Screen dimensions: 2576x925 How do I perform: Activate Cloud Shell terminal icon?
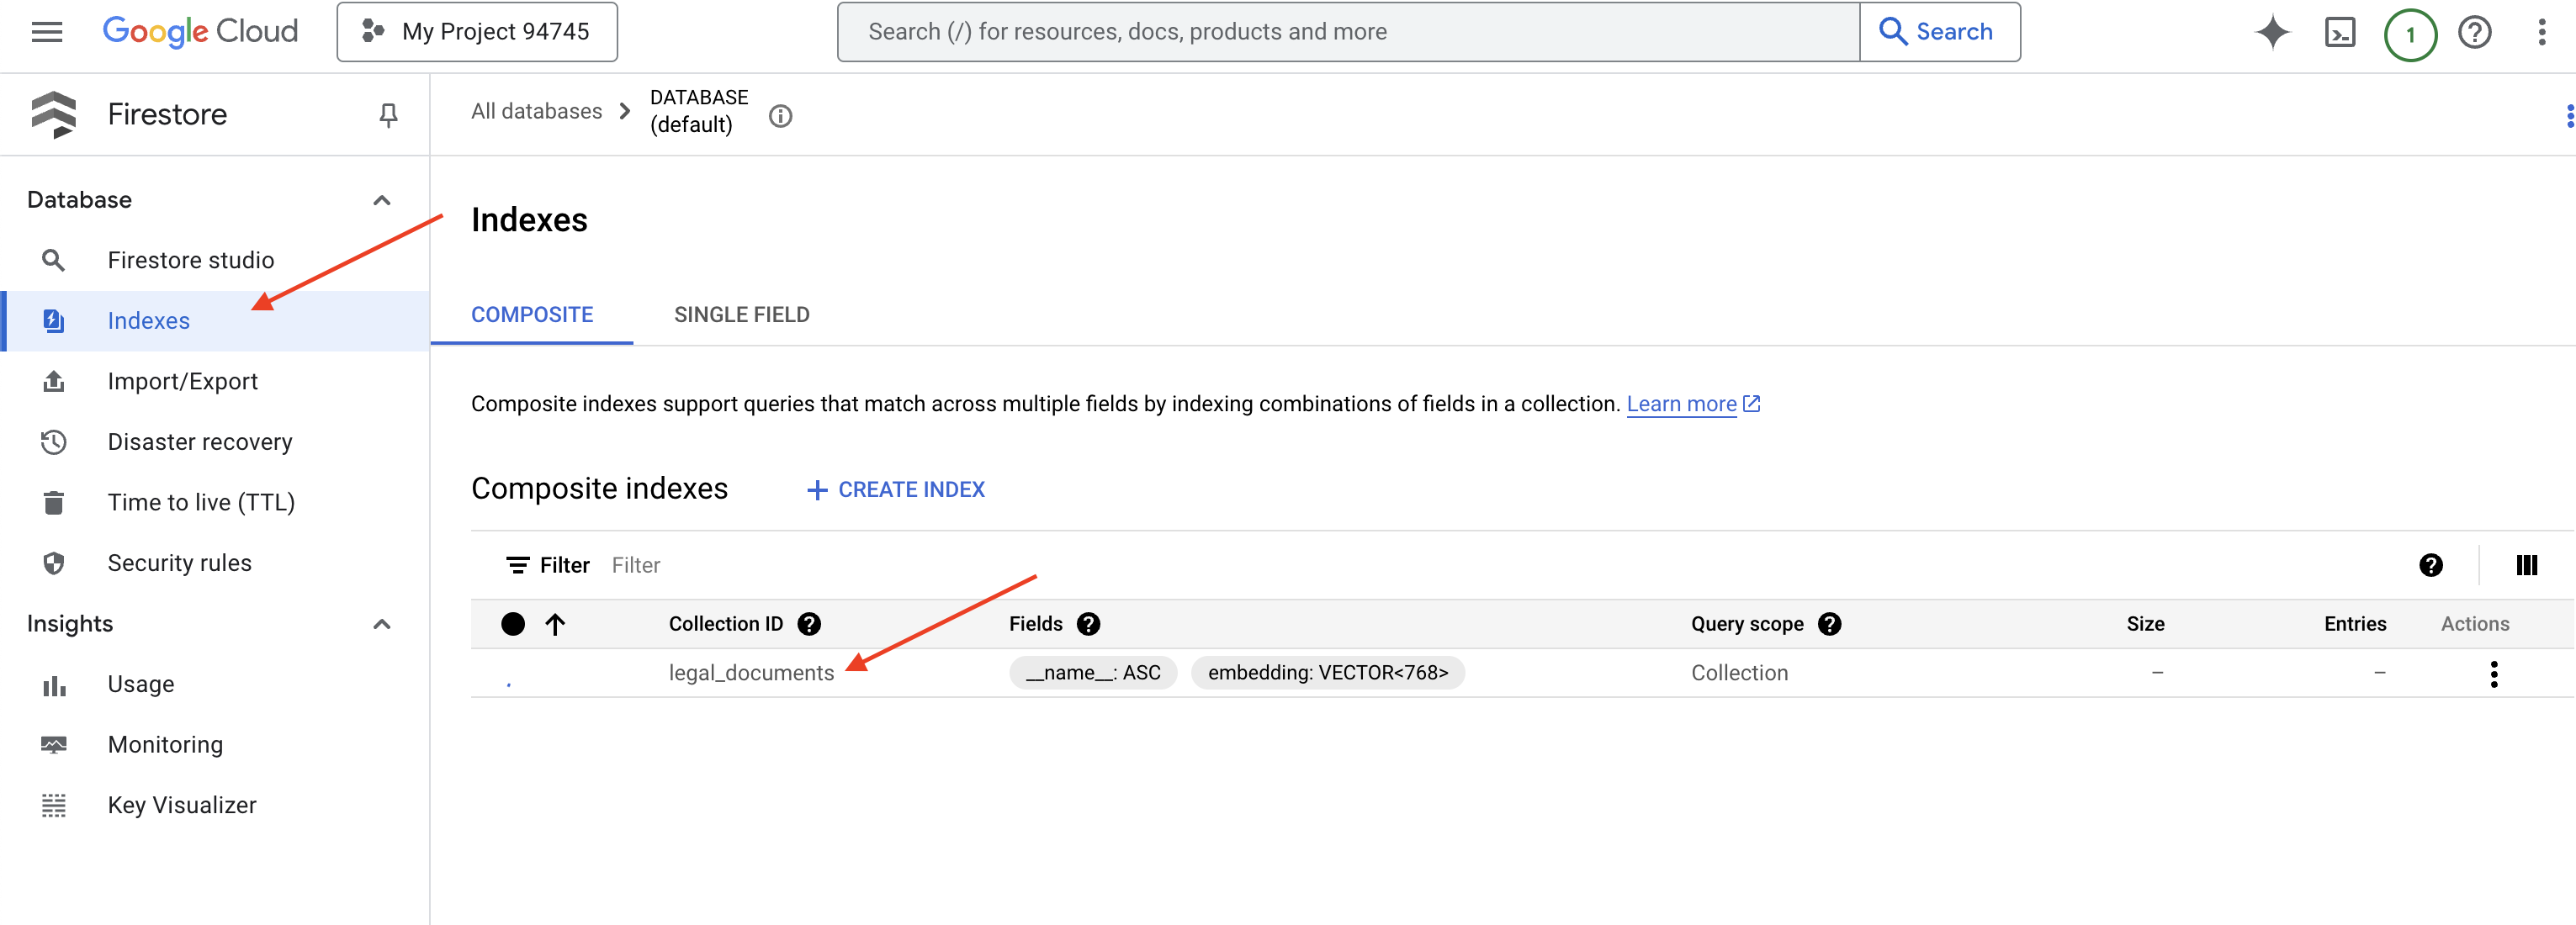[x=2339, y=32]
